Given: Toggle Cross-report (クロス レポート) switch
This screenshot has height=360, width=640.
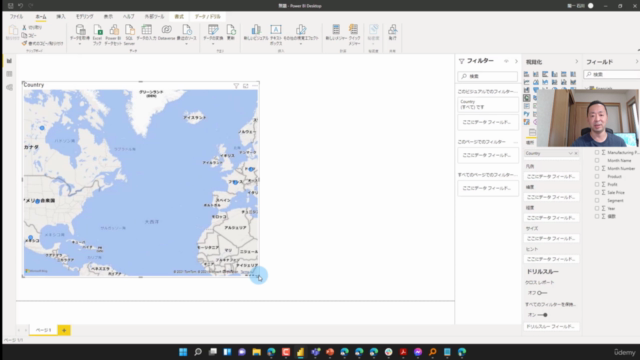Looking at the screenshot, I should coord(542,293).
